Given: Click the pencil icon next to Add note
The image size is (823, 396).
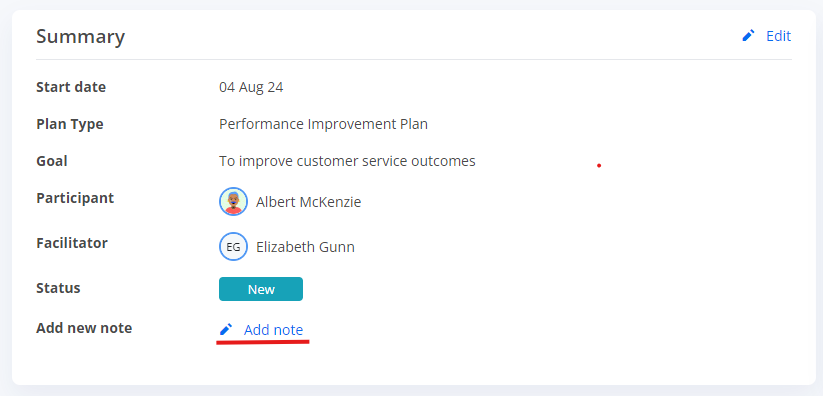Looking at the screenshot, I should coord(226,329).
